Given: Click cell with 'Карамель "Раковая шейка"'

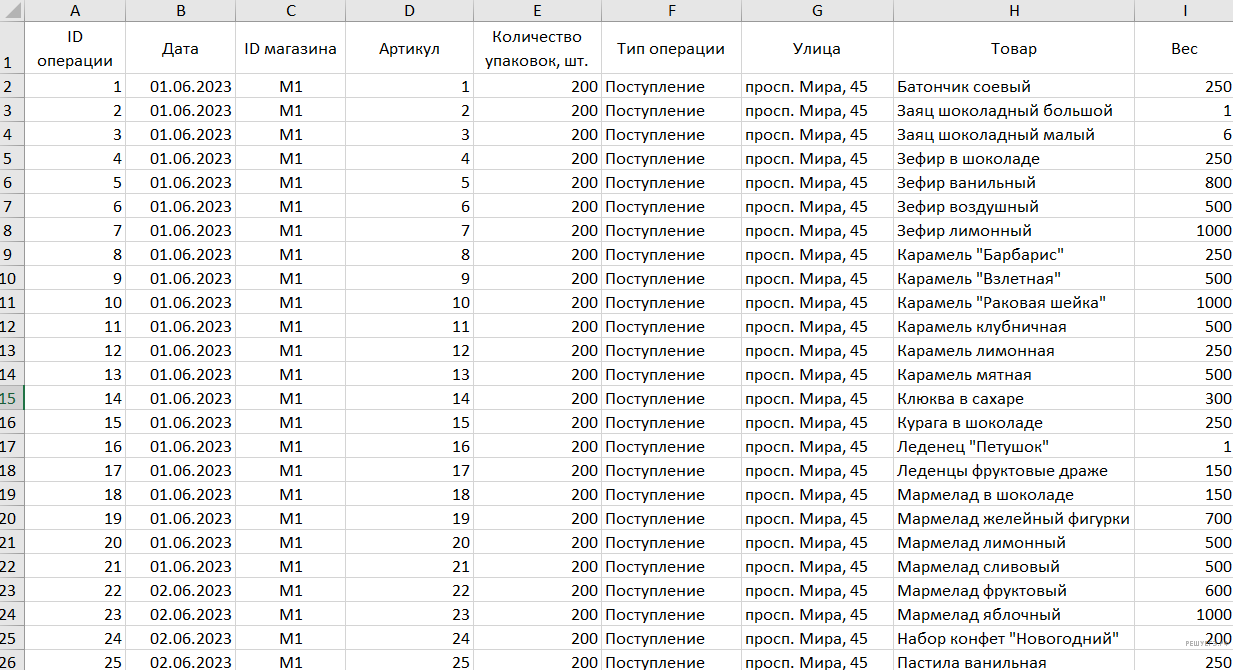Looking at the screenshot, I should (1014, 303).
